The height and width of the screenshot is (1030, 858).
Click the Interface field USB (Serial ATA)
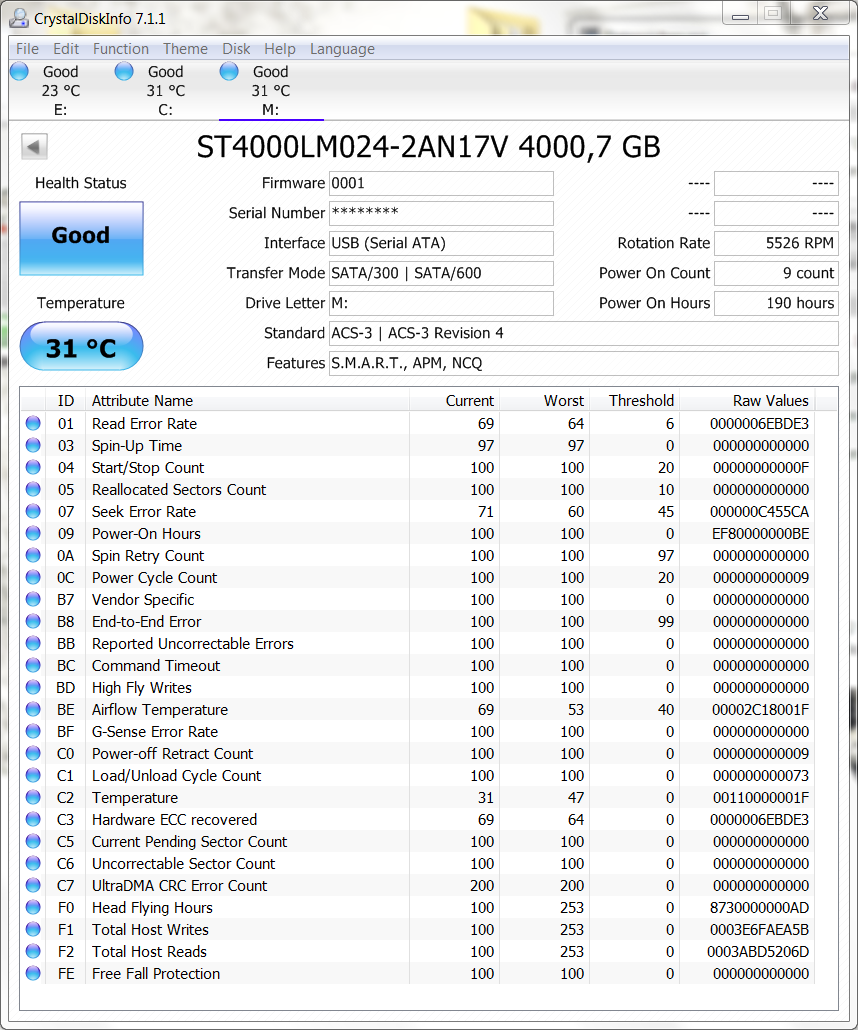click(x=441, y=243)
